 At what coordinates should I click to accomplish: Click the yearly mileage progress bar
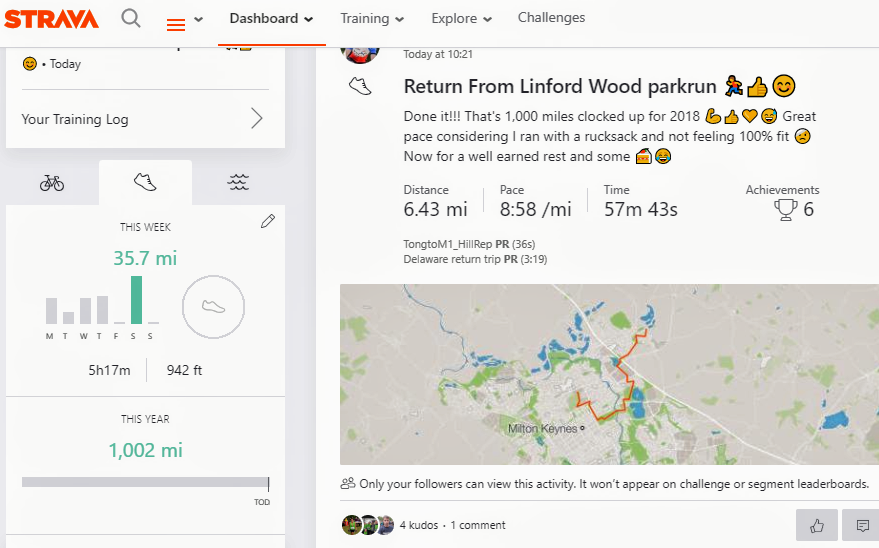tap(145, 482)
